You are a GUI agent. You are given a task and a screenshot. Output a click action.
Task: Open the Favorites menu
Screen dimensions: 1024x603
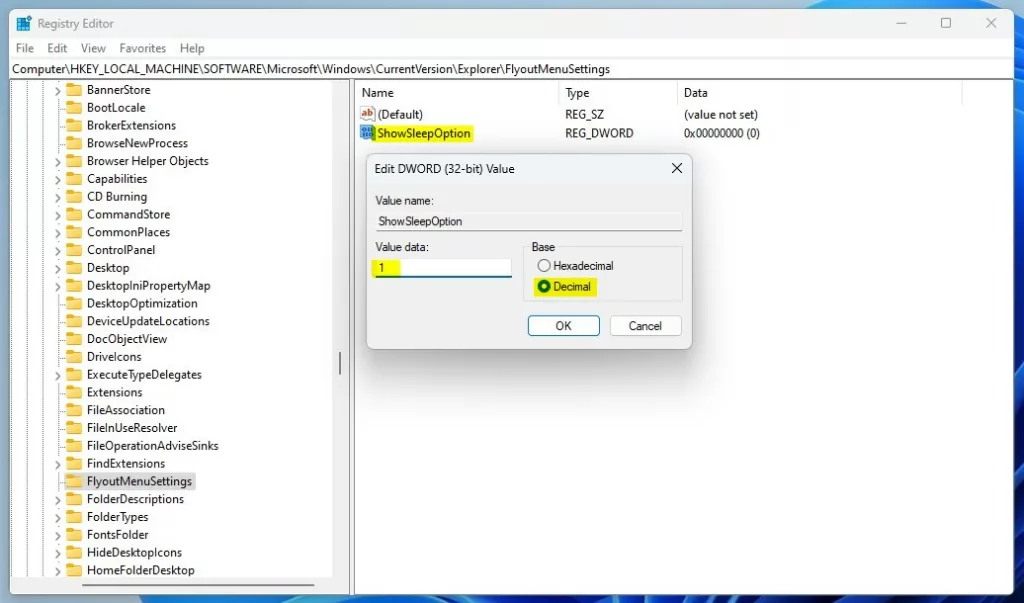click(142, 48)
